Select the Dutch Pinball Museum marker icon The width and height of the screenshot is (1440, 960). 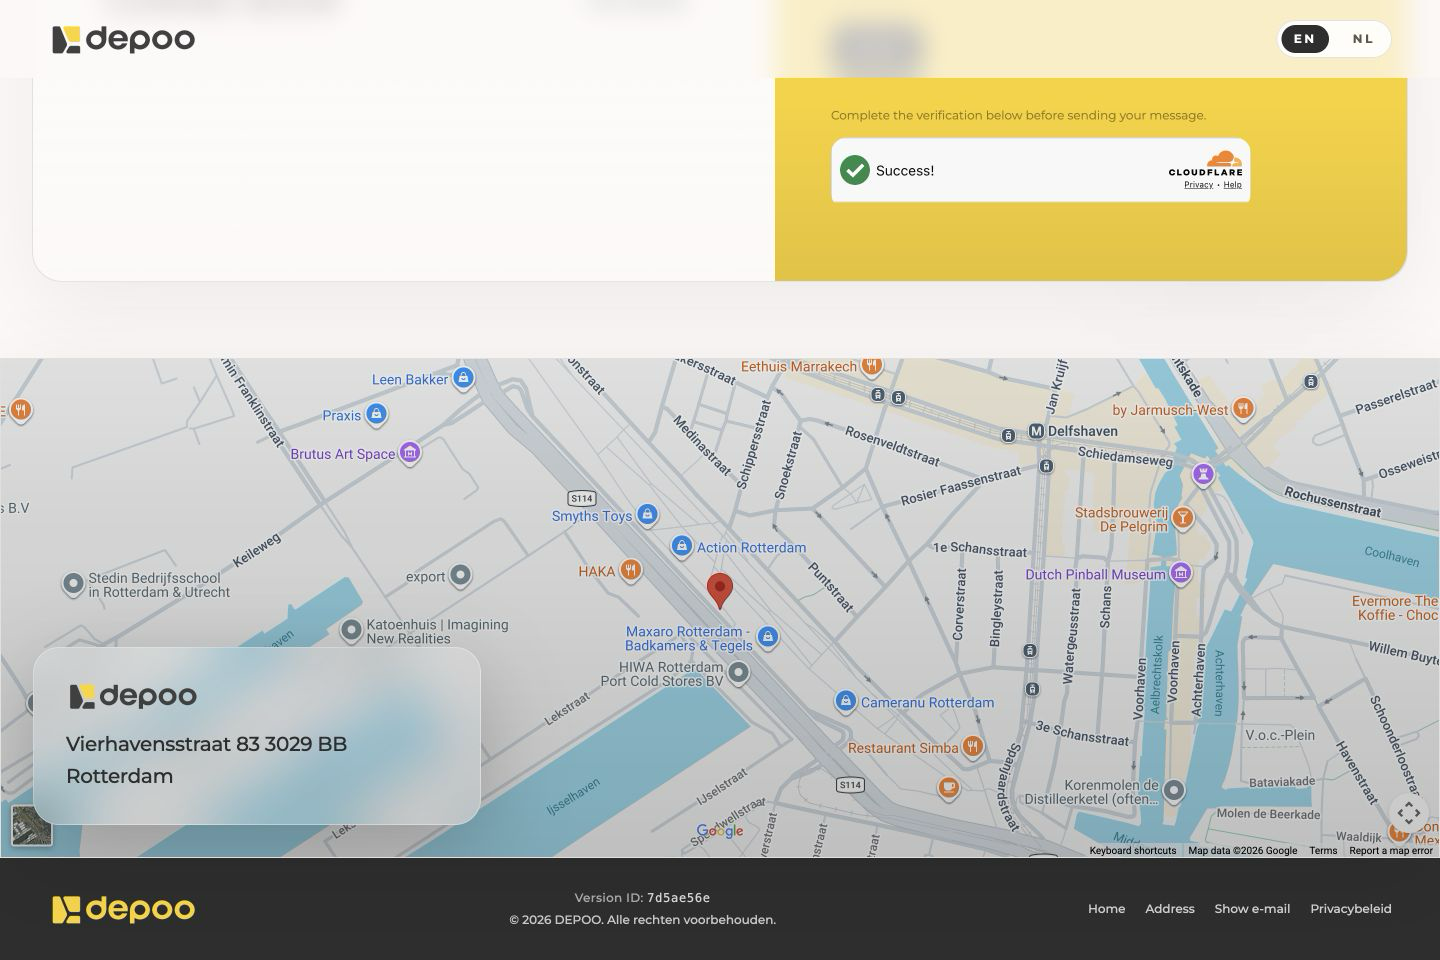click(x=1181, y=573)
